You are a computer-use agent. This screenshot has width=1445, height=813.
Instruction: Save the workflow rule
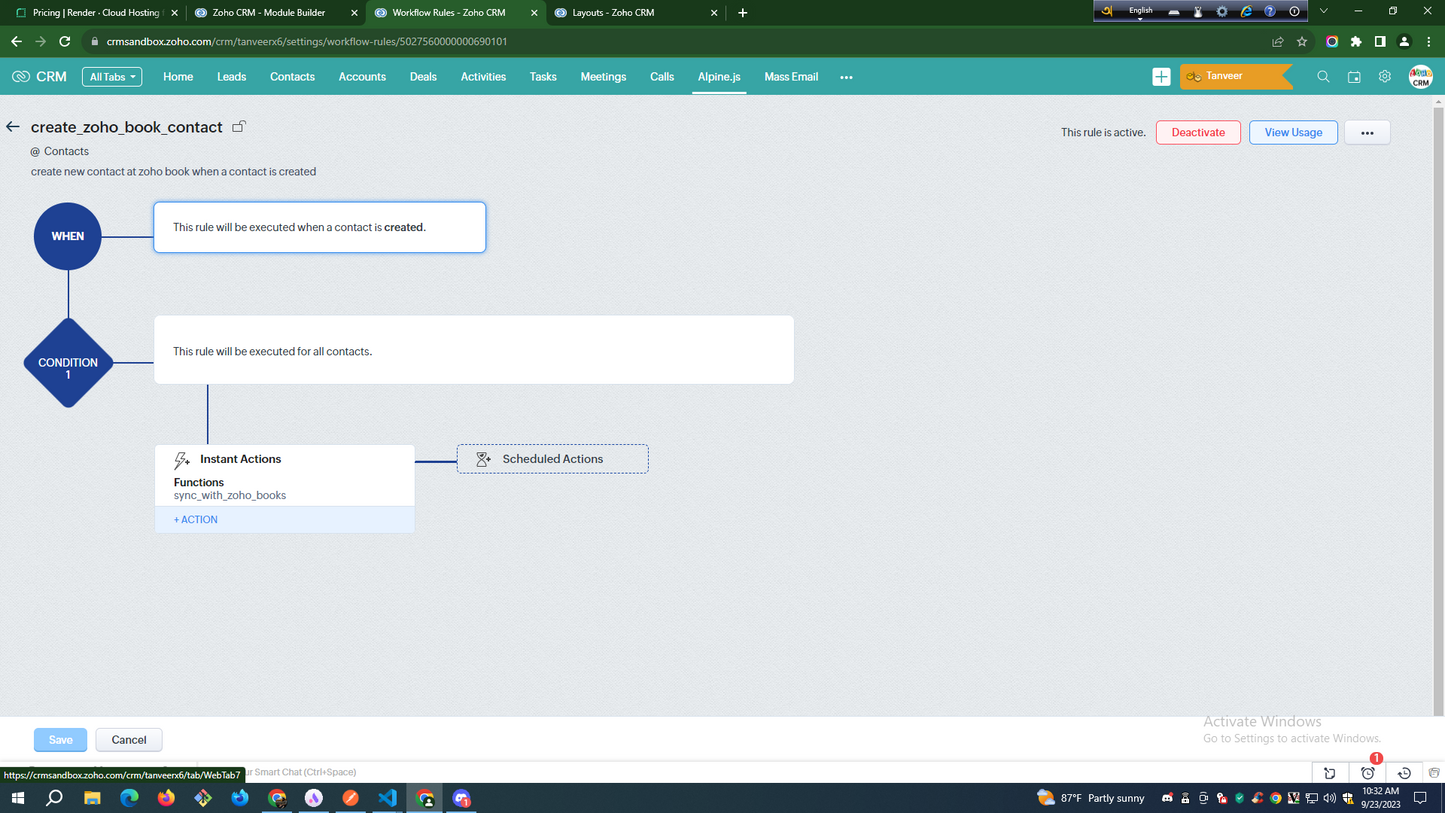coord(60,740)
